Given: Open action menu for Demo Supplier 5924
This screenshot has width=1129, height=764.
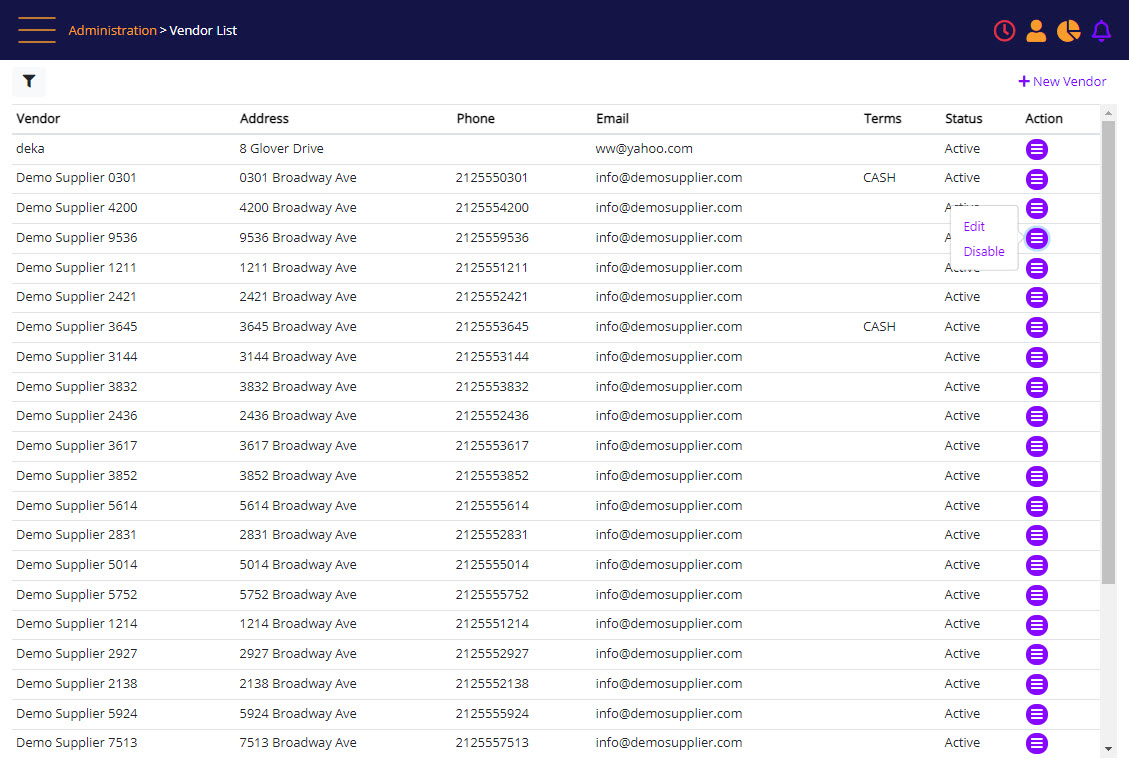Looking at the screenshot, I should pos(1036,714).
